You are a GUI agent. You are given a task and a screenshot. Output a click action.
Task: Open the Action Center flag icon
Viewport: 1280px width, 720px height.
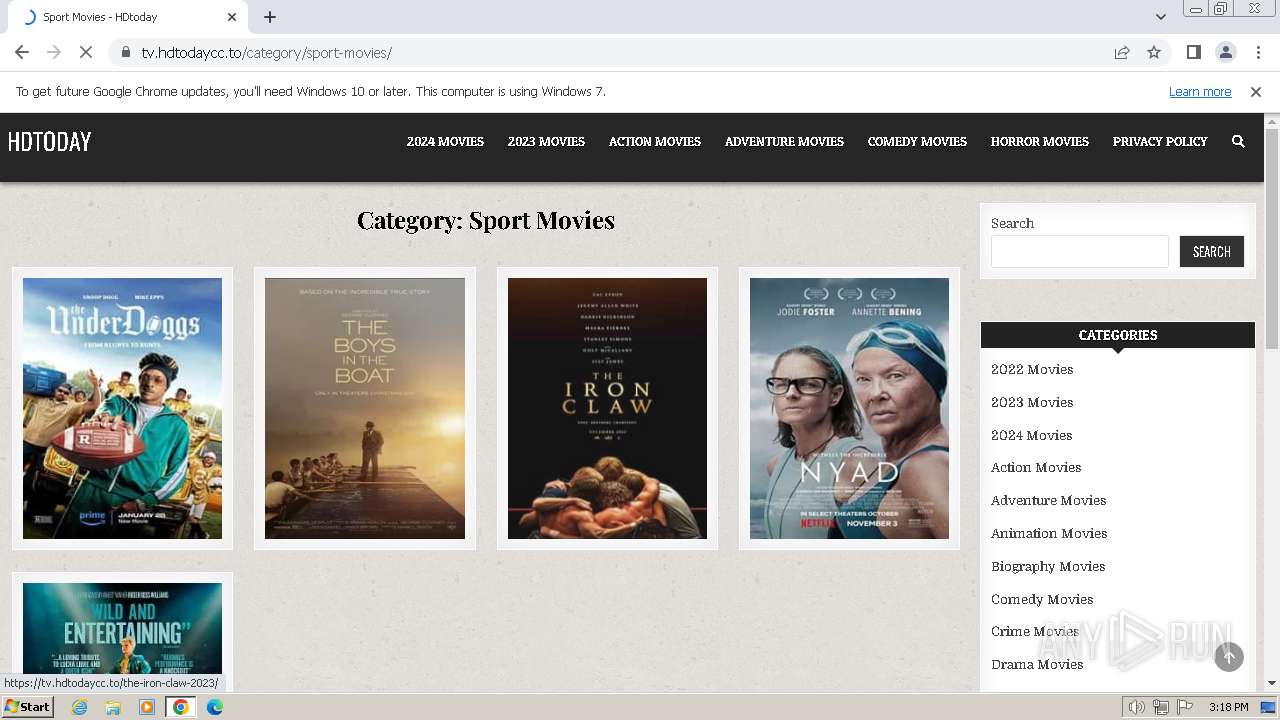click(x=1185, y=707)
